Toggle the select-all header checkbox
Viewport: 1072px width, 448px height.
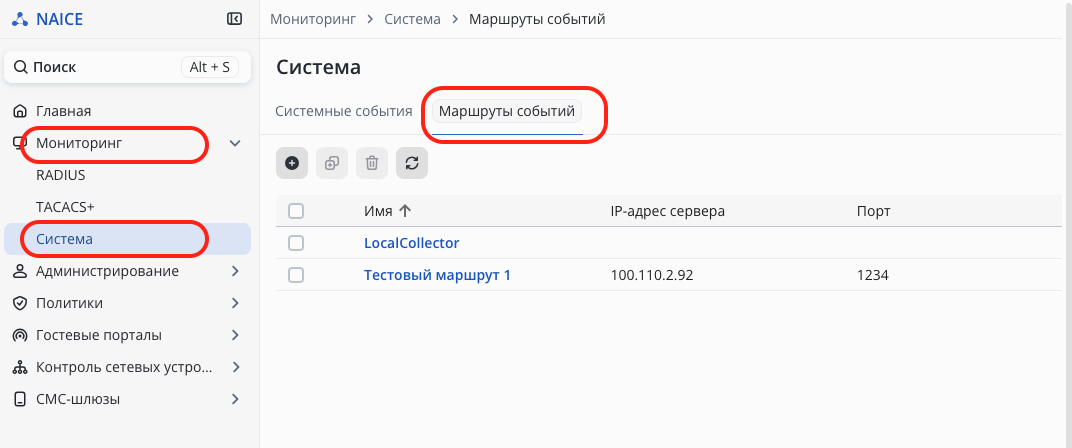tap(296, 211)
